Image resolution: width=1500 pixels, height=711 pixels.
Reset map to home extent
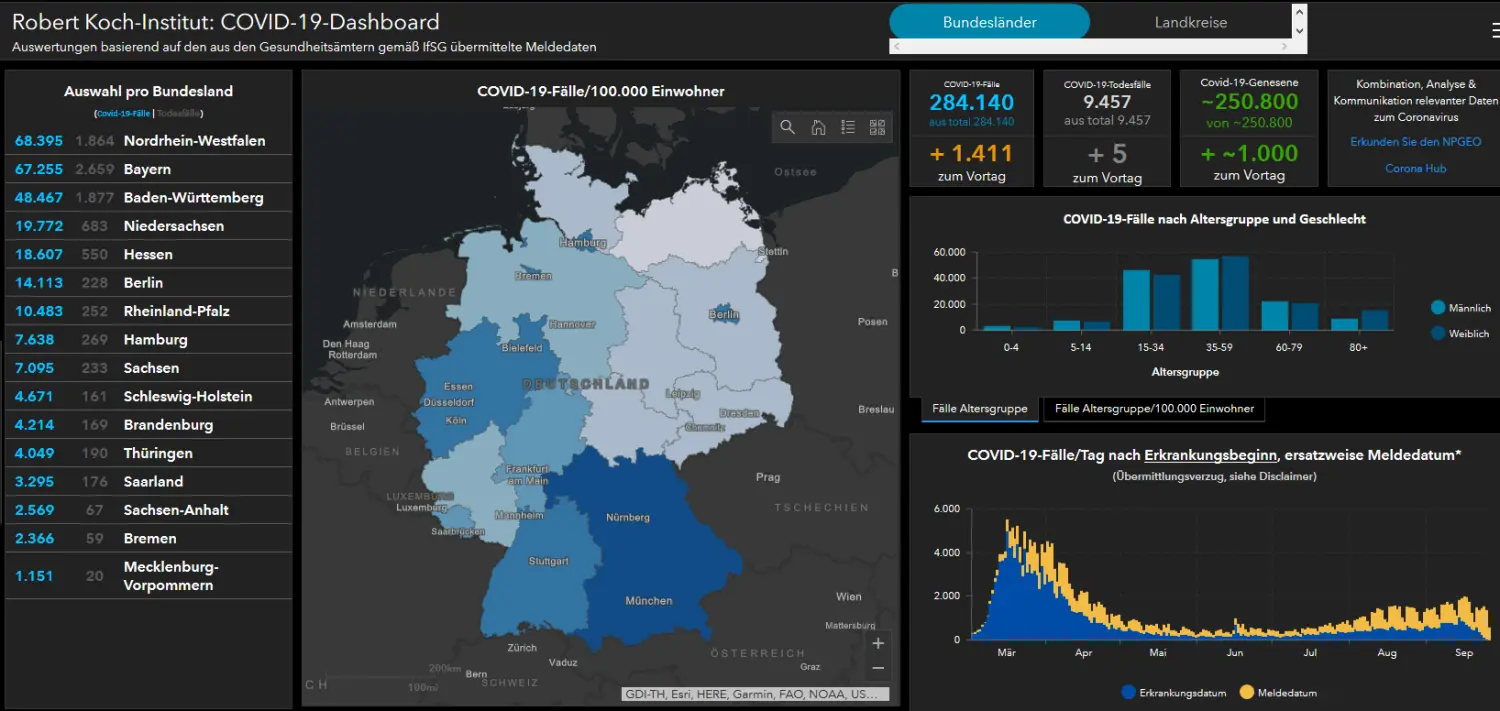click(x=818, y=127)
